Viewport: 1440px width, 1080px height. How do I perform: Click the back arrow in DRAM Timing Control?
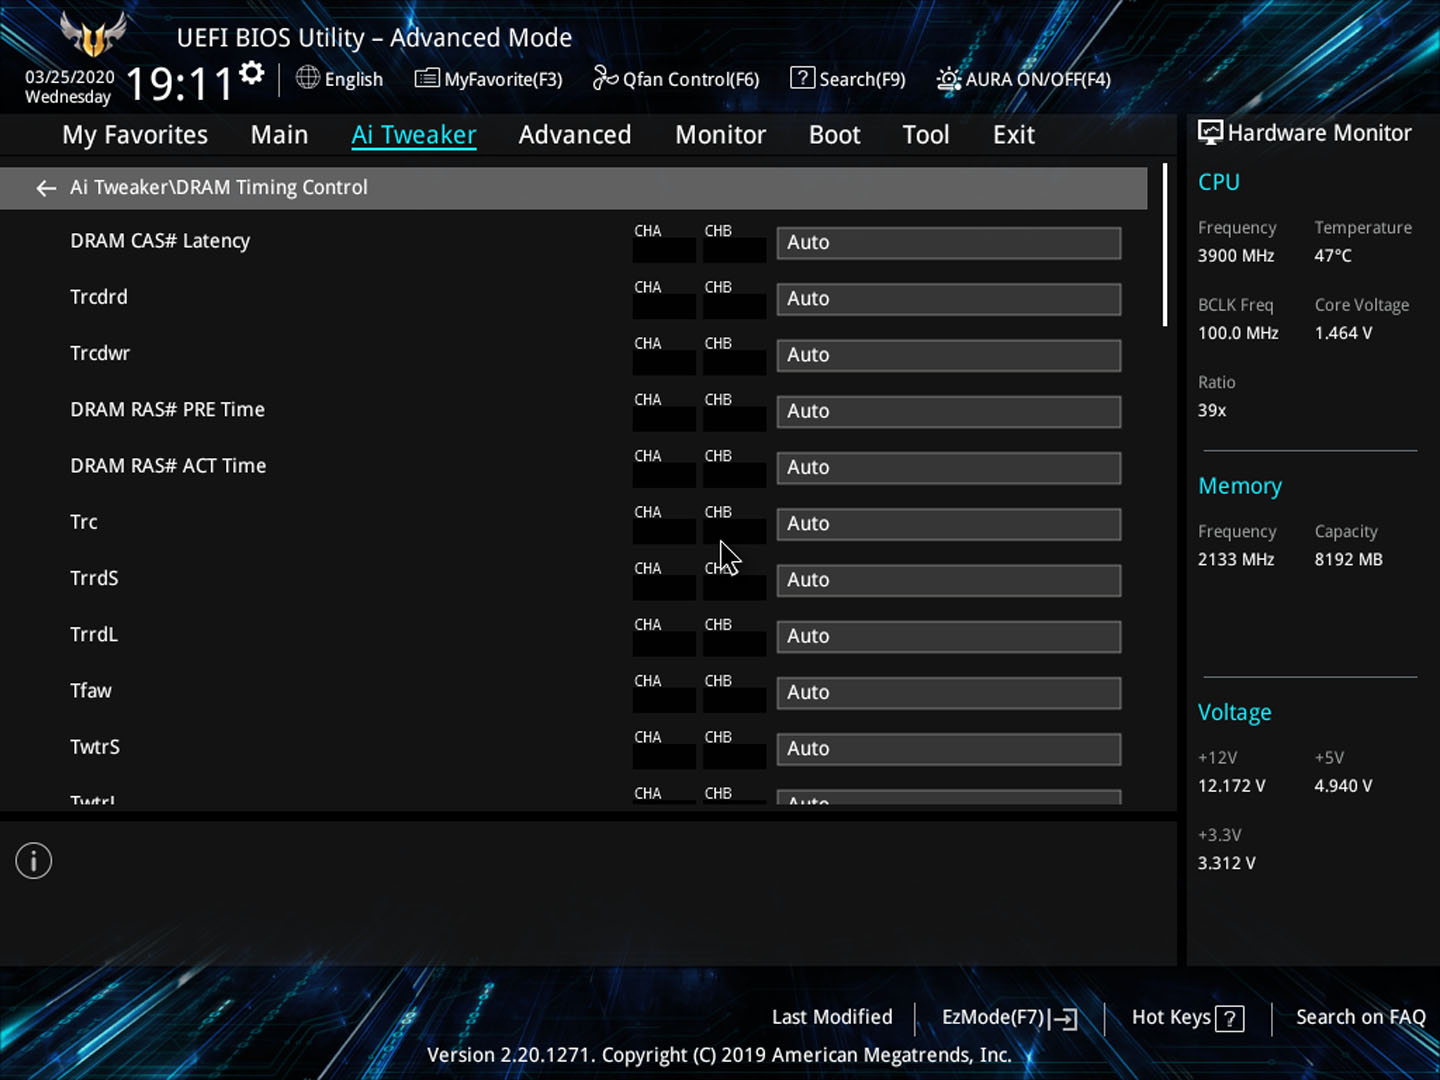click(x=46, y=188)
